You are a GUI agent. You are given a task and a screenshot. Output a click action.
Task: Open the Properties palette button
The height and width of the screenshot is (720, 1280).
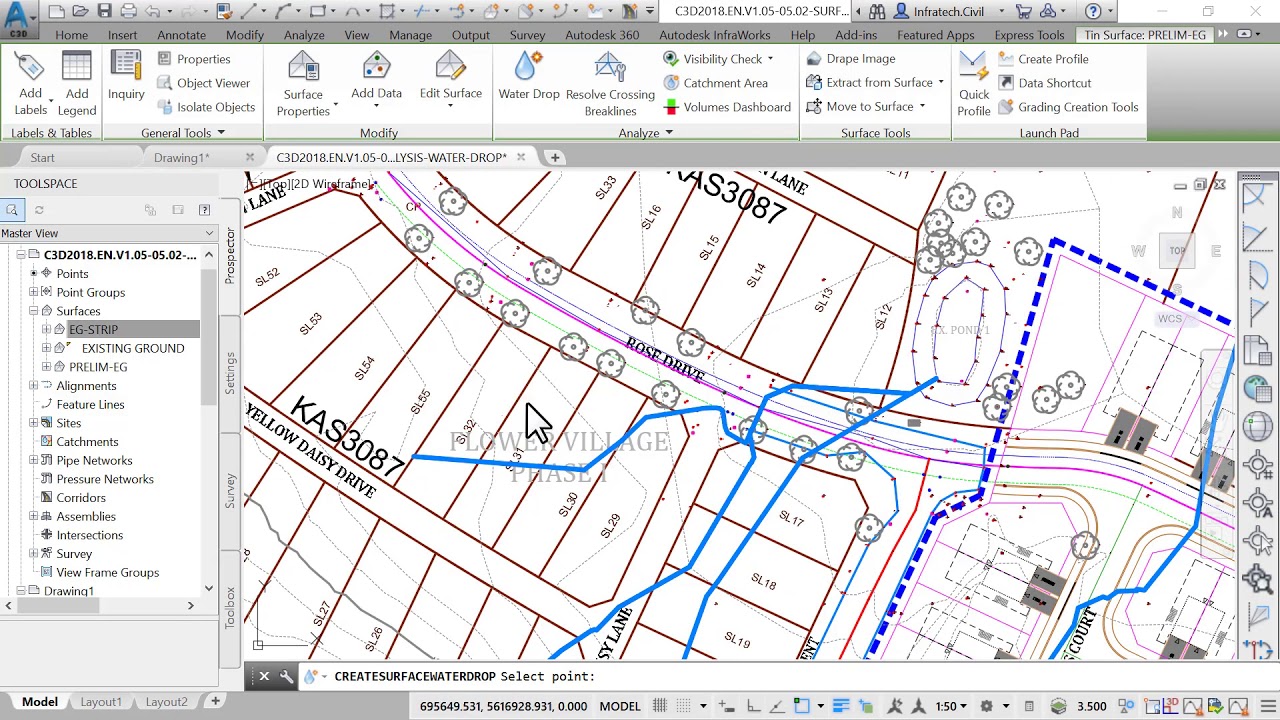(x=194, y=59)
